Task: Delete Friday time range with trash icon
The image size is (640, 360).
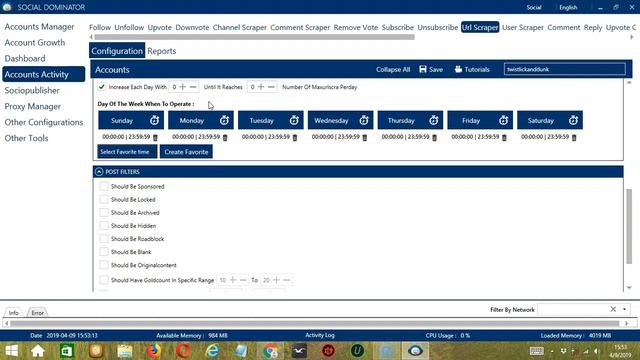Action: point(504,138)
